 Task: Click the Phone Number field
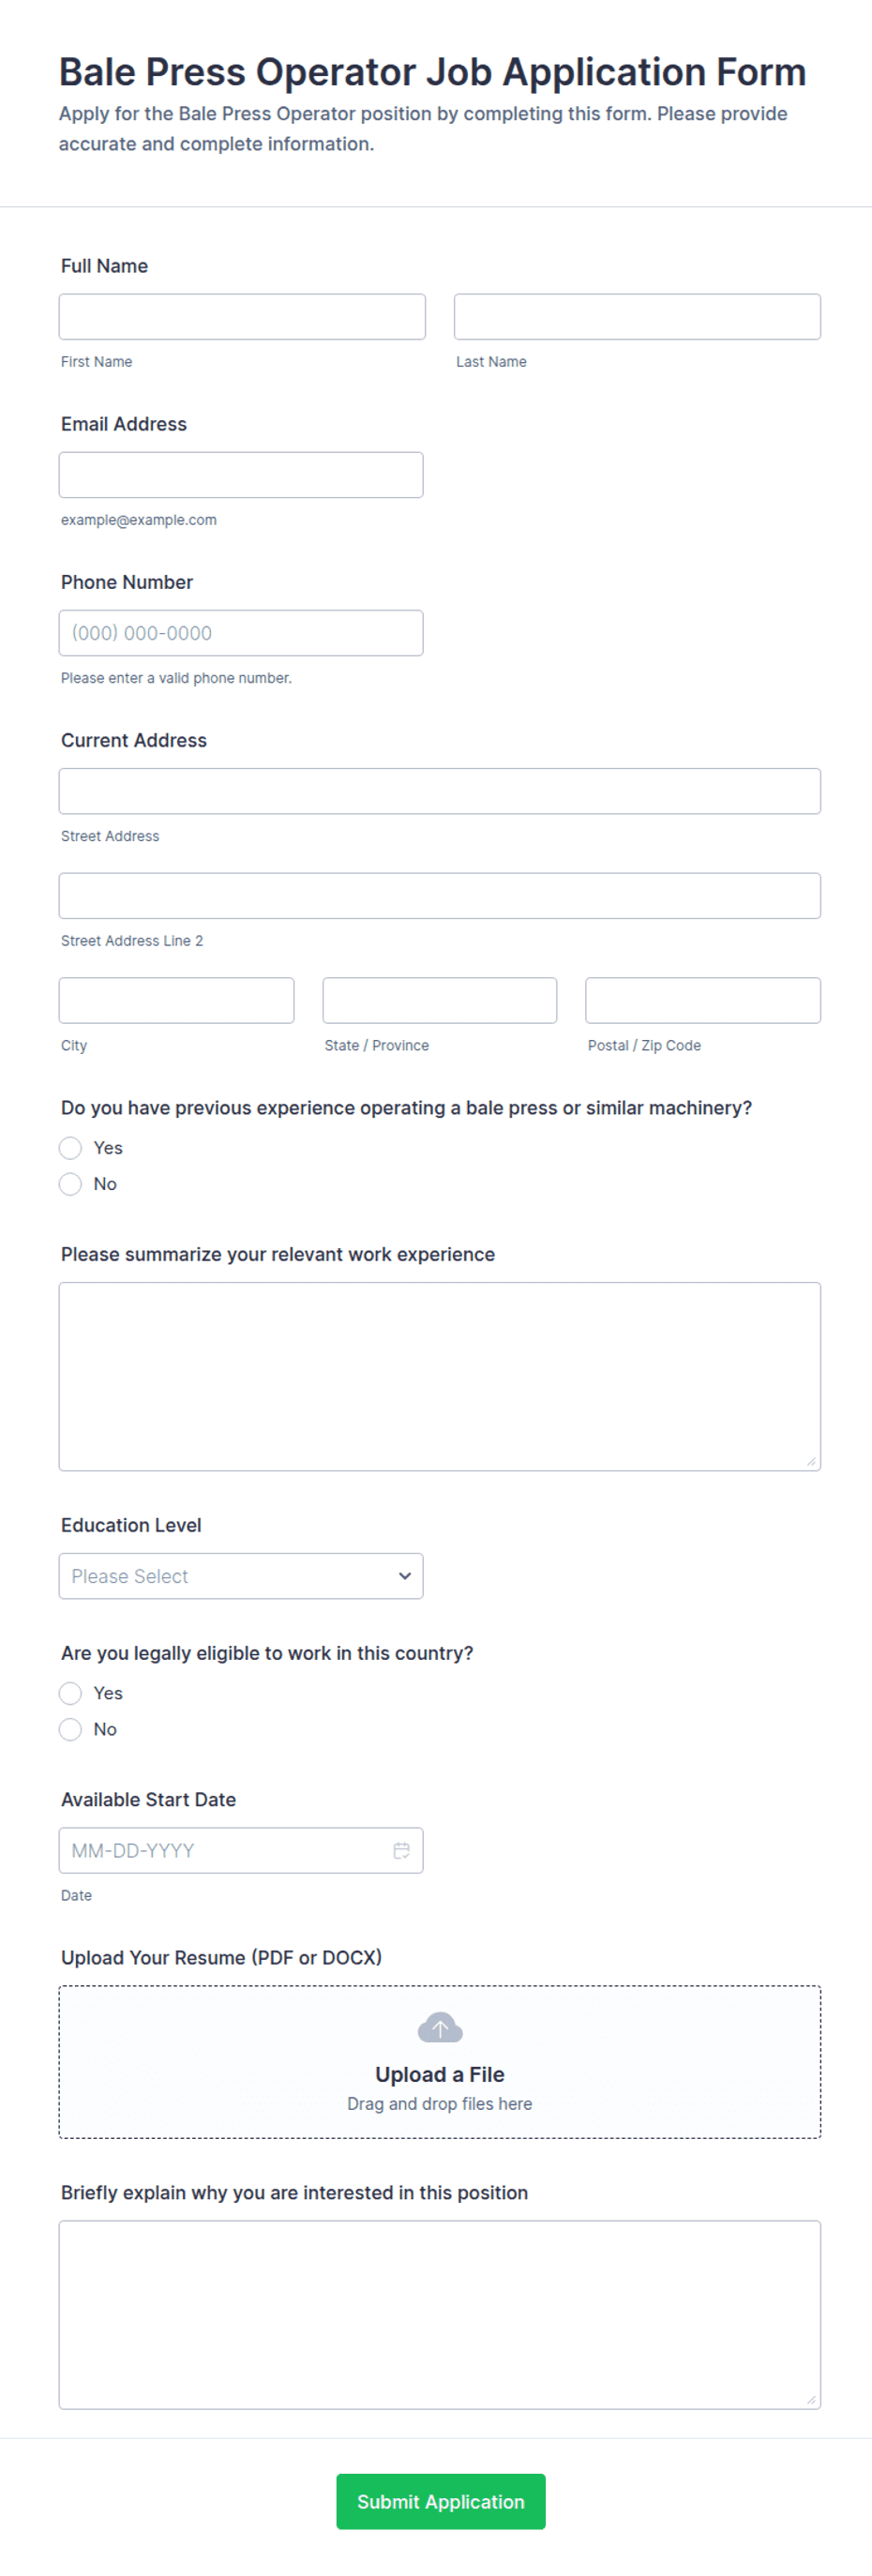click(x=241, y=632)
